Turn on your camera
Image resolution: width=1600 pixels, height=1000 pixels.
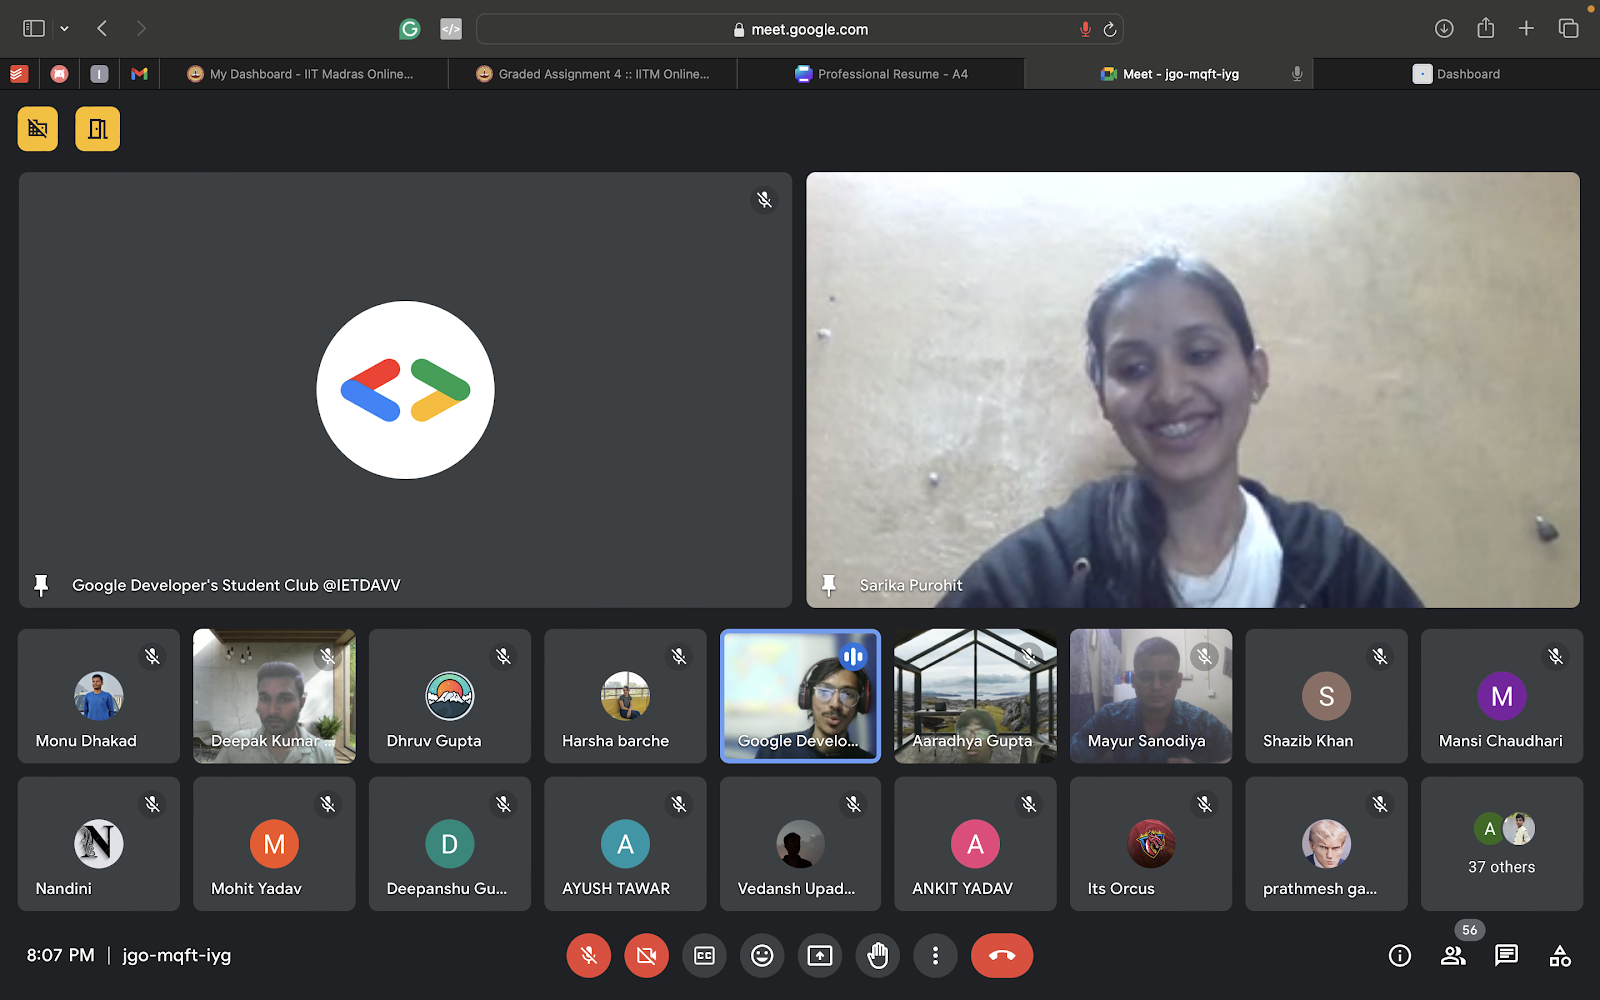[646, 956]
